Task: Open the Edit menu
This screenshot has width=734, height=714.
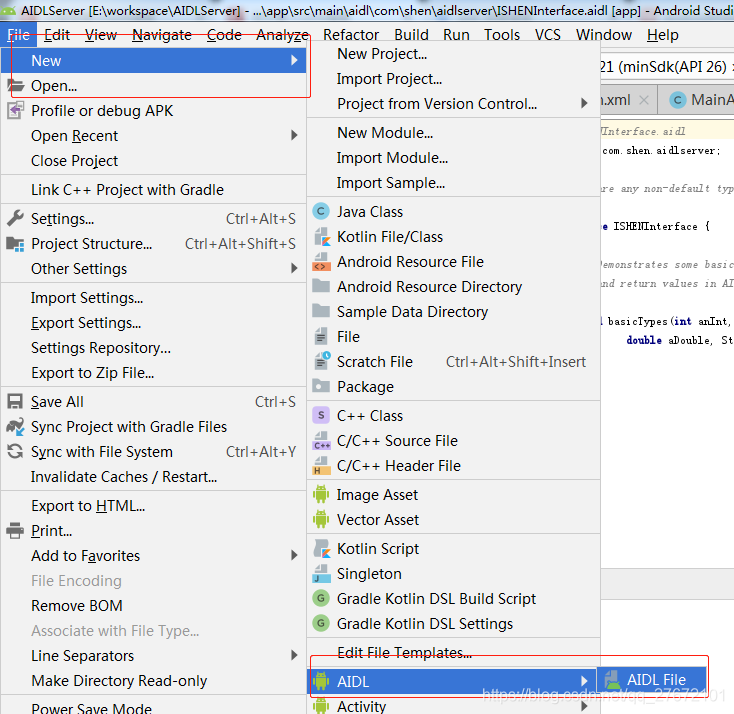Action: [x=57, y=35]
